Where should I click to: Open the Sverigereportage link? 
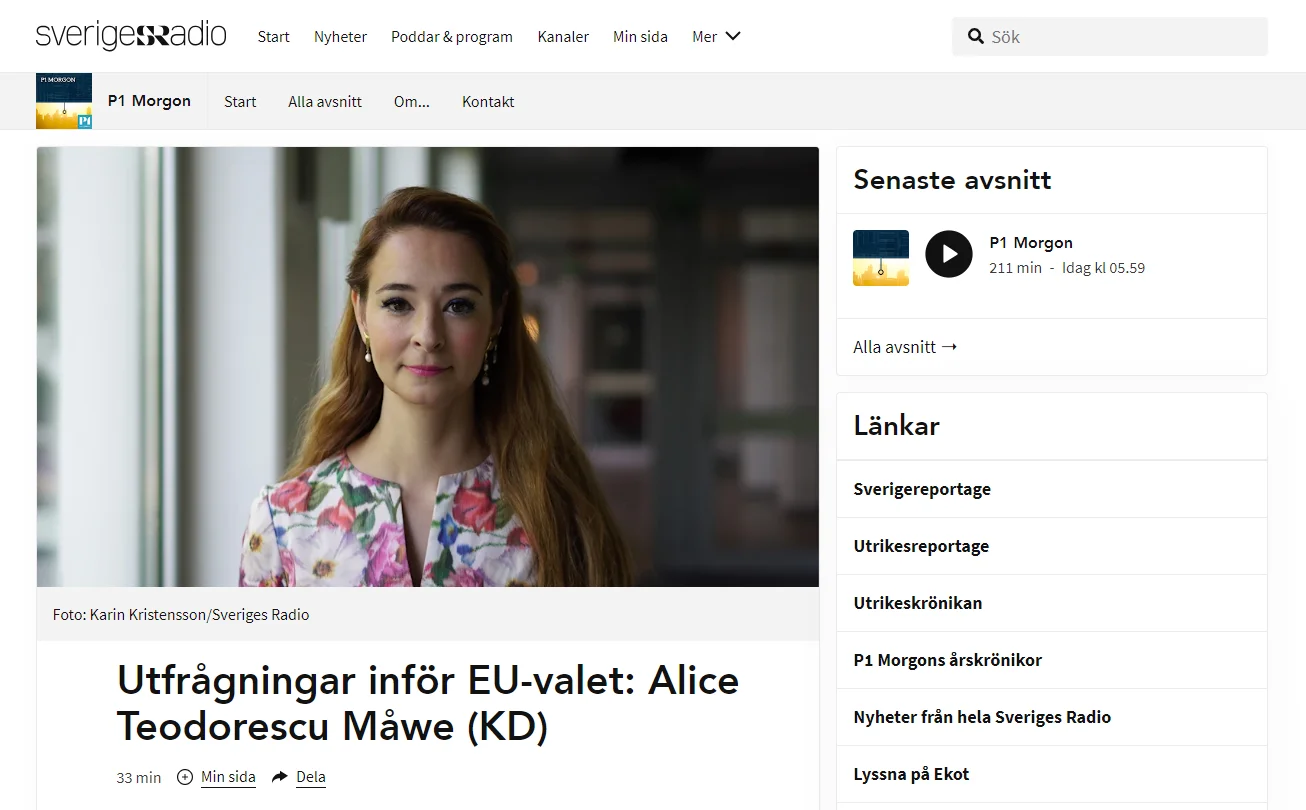point(1052,489)
